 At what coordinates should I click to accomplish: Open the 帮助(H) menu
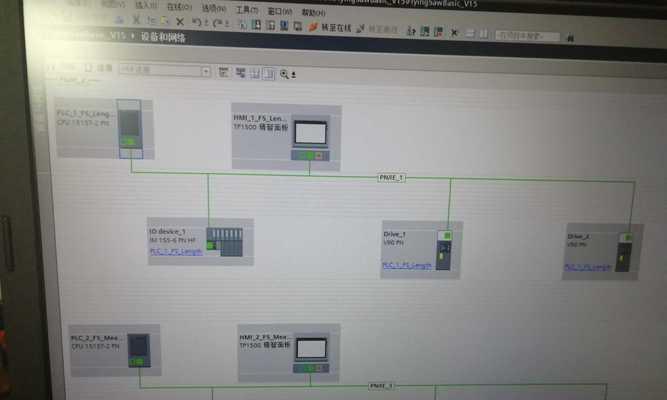pos(314,12)
